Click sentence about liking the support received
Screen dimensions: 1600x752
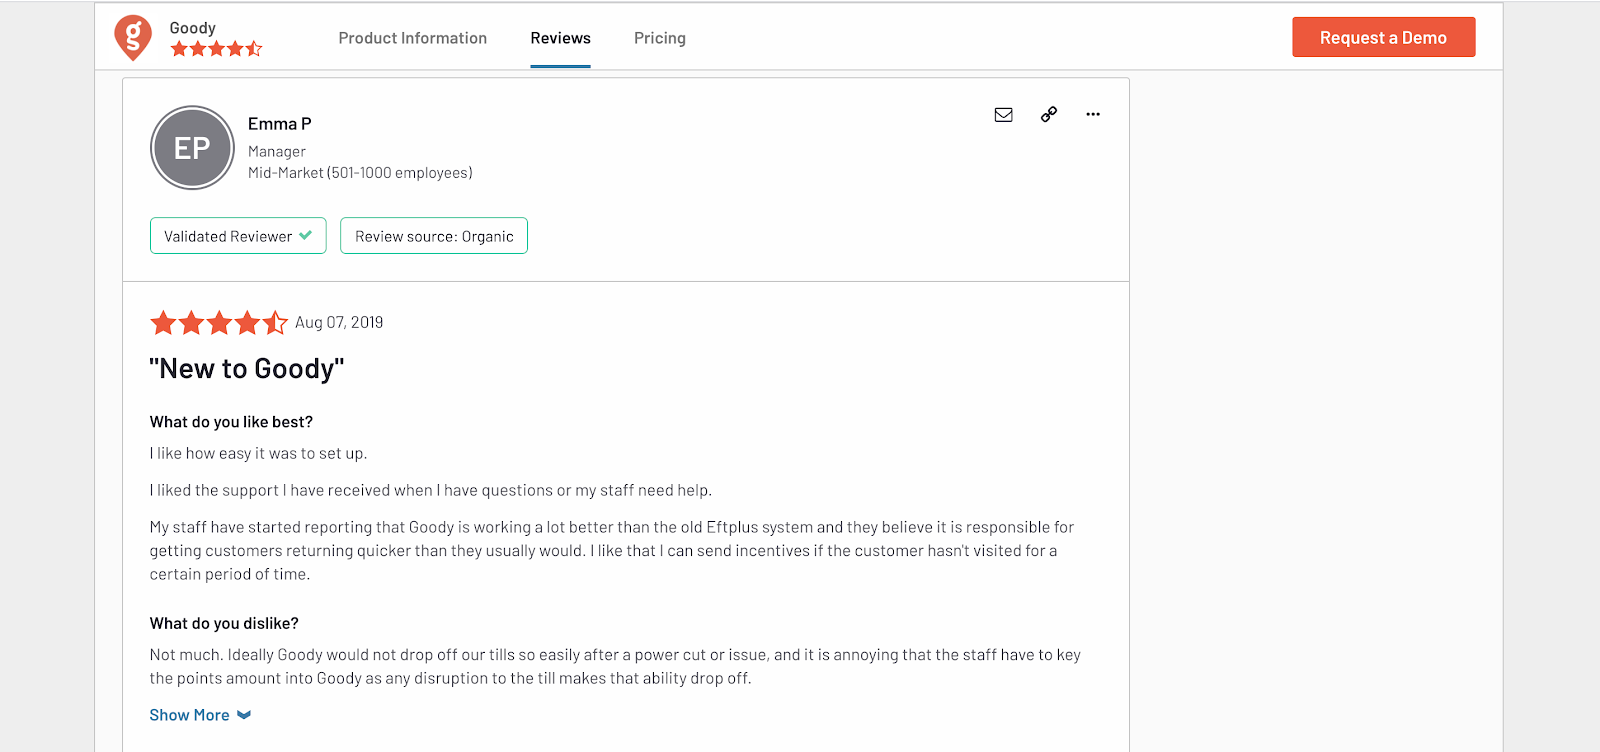(x=431, y=490)
